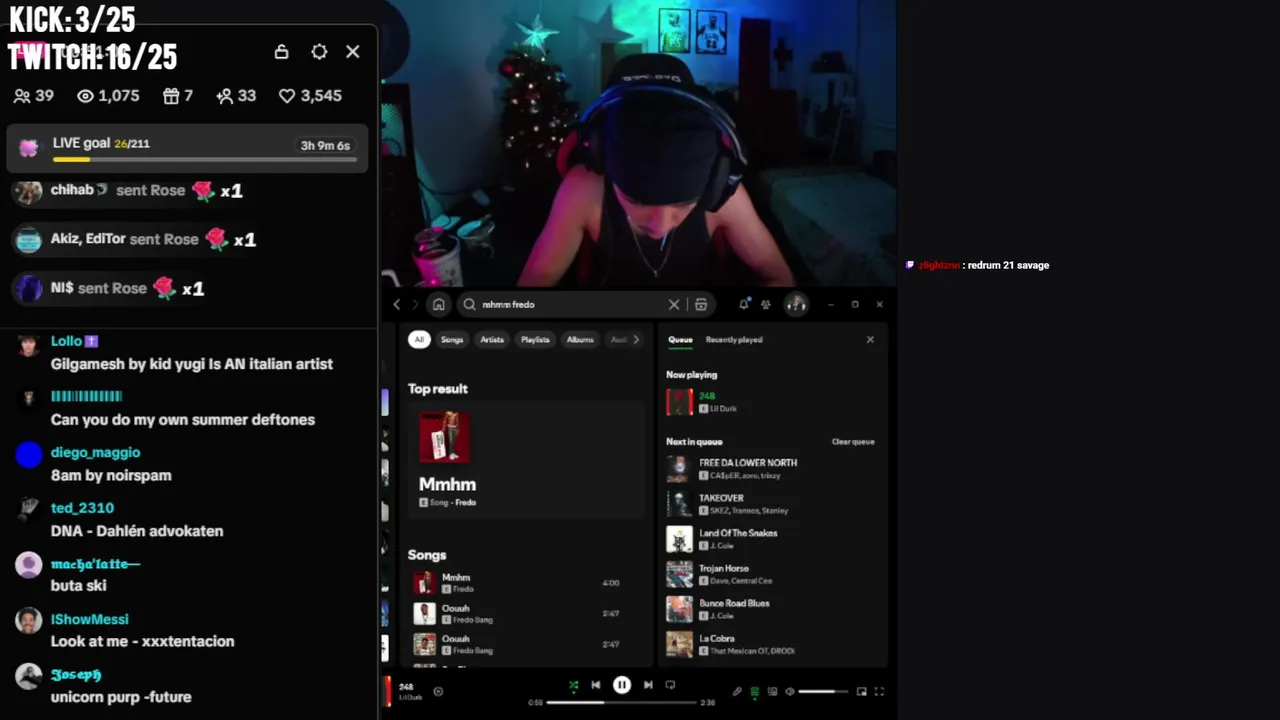Click the search magnifier icon
1280x720 pixels.
[x=469, y=304]
